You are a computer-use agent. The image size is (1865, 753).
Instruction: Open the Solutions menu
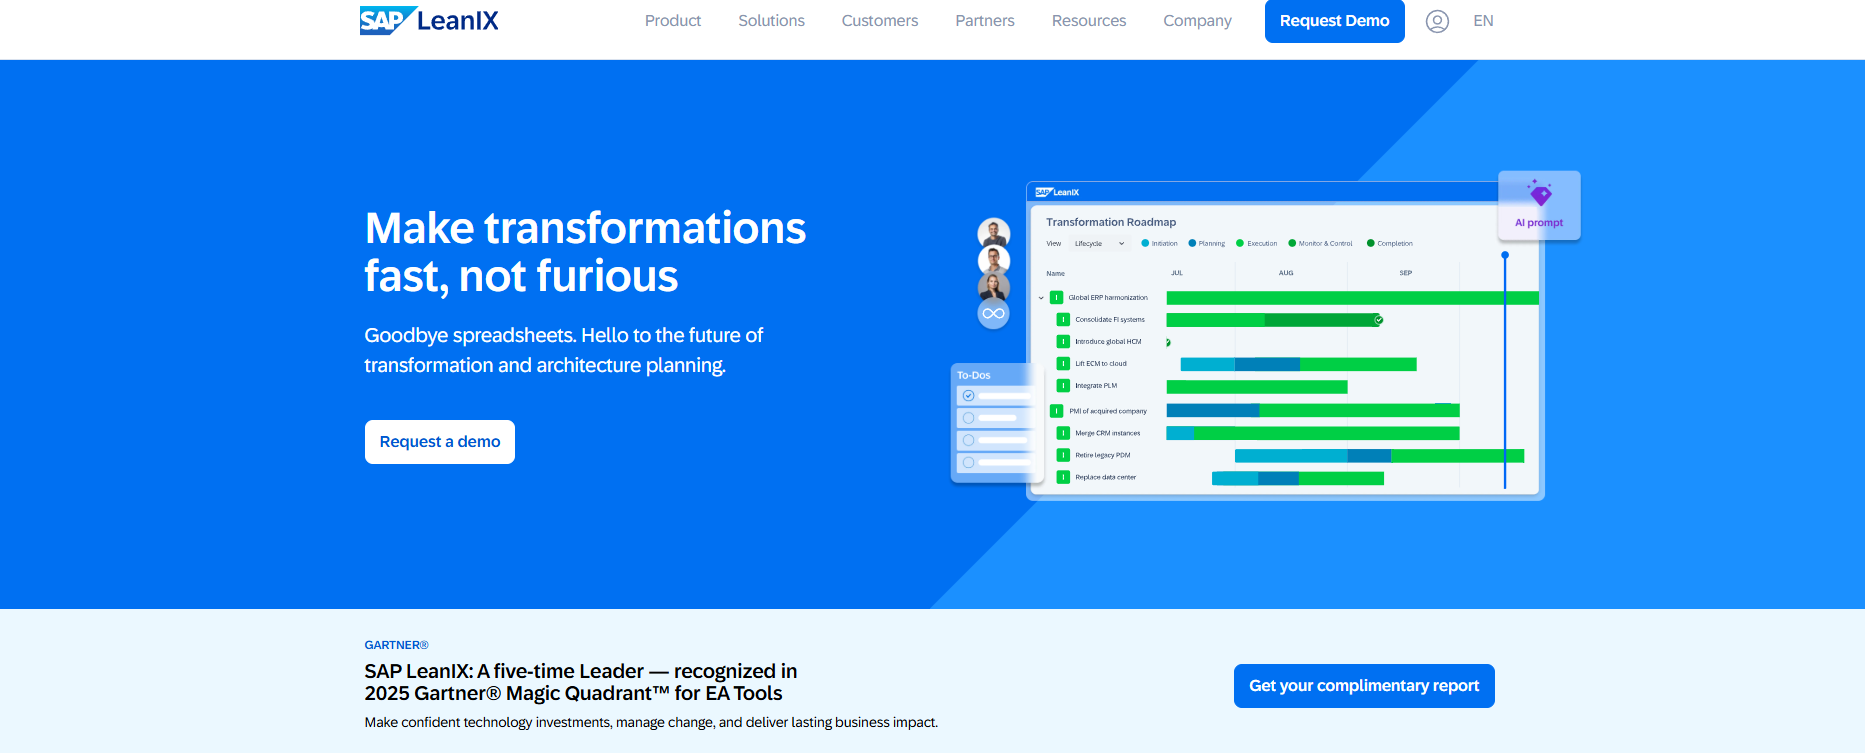point(771,21)
